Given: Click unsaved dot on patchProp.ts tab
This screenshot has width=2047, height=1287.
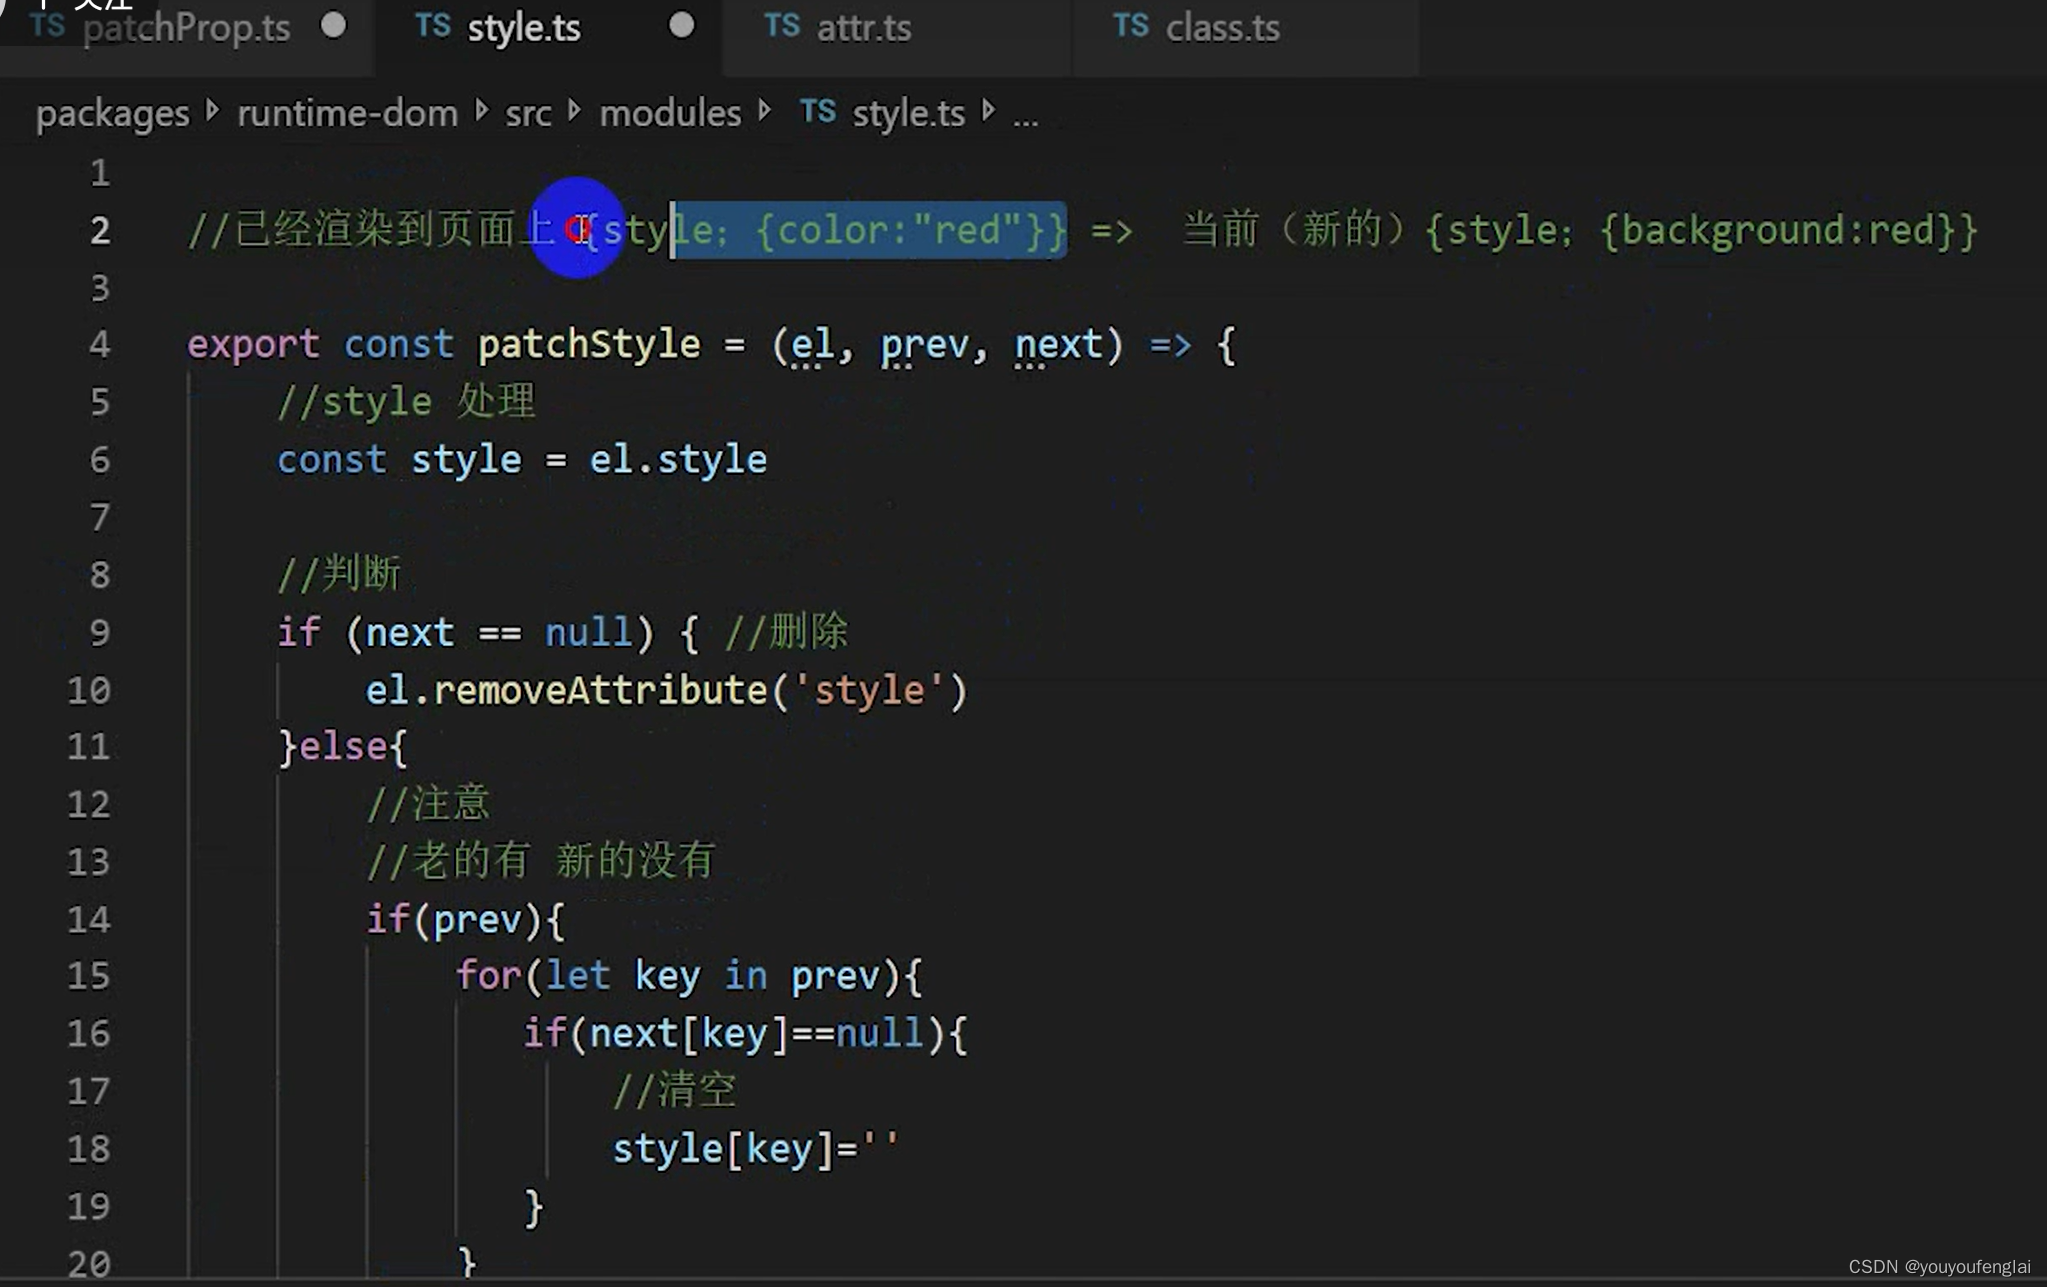Looking at the screenshot, I should click(x=334, y=26).
